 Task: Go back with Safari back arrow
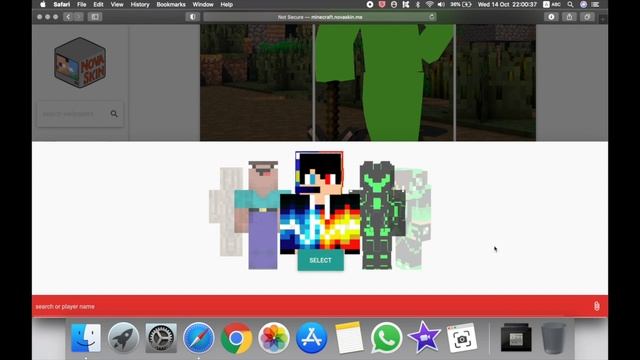click(x=68, y=17)
